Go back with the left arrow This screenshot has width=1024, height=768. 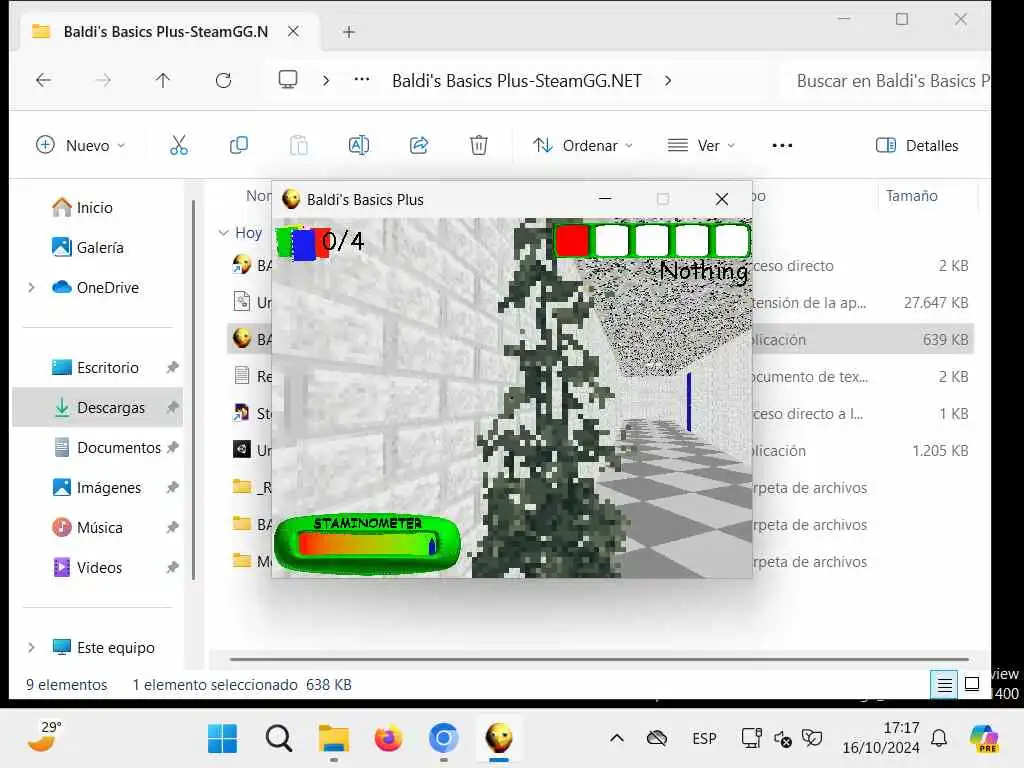(x=44, y=80)
